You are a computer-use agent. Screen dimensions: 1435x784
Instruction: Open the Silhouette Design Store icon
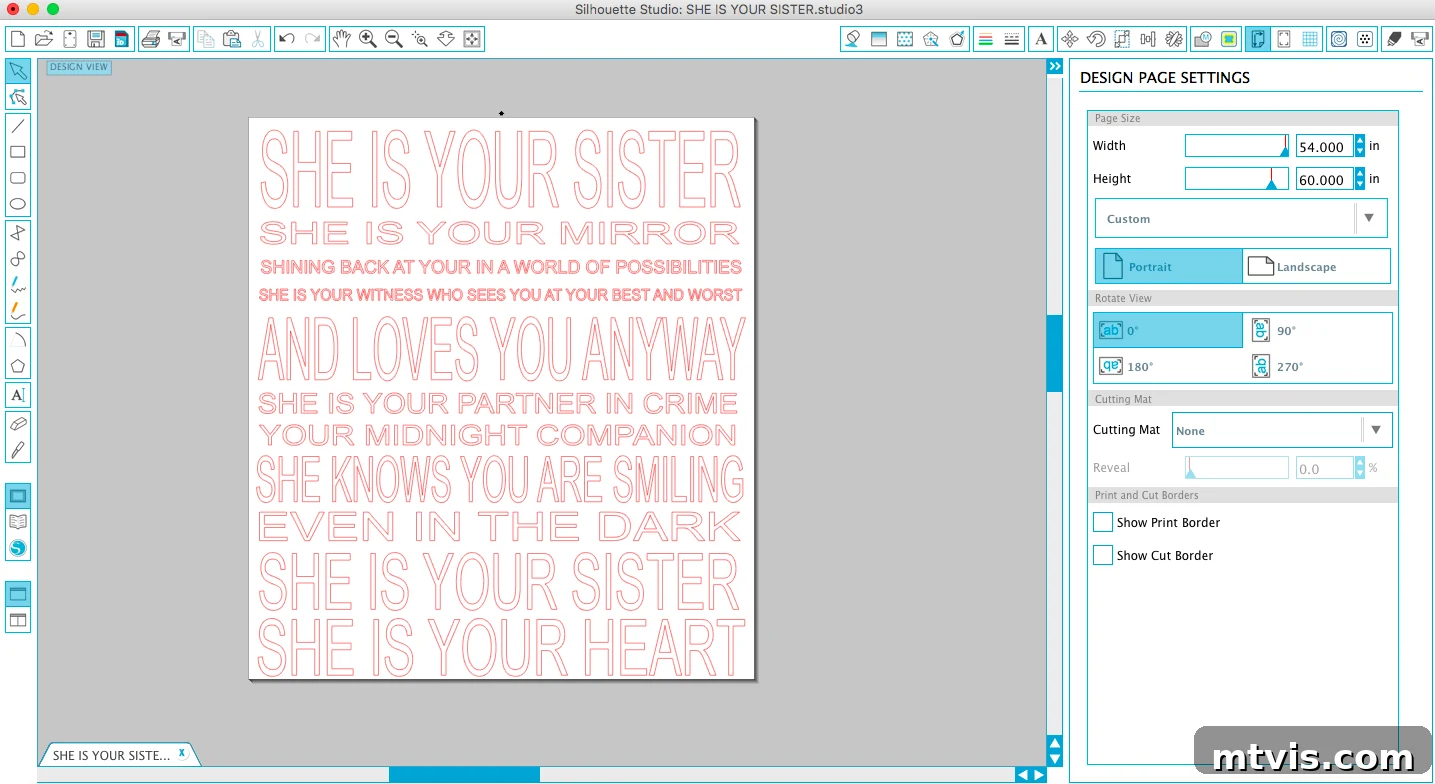[x=18, y=548]
